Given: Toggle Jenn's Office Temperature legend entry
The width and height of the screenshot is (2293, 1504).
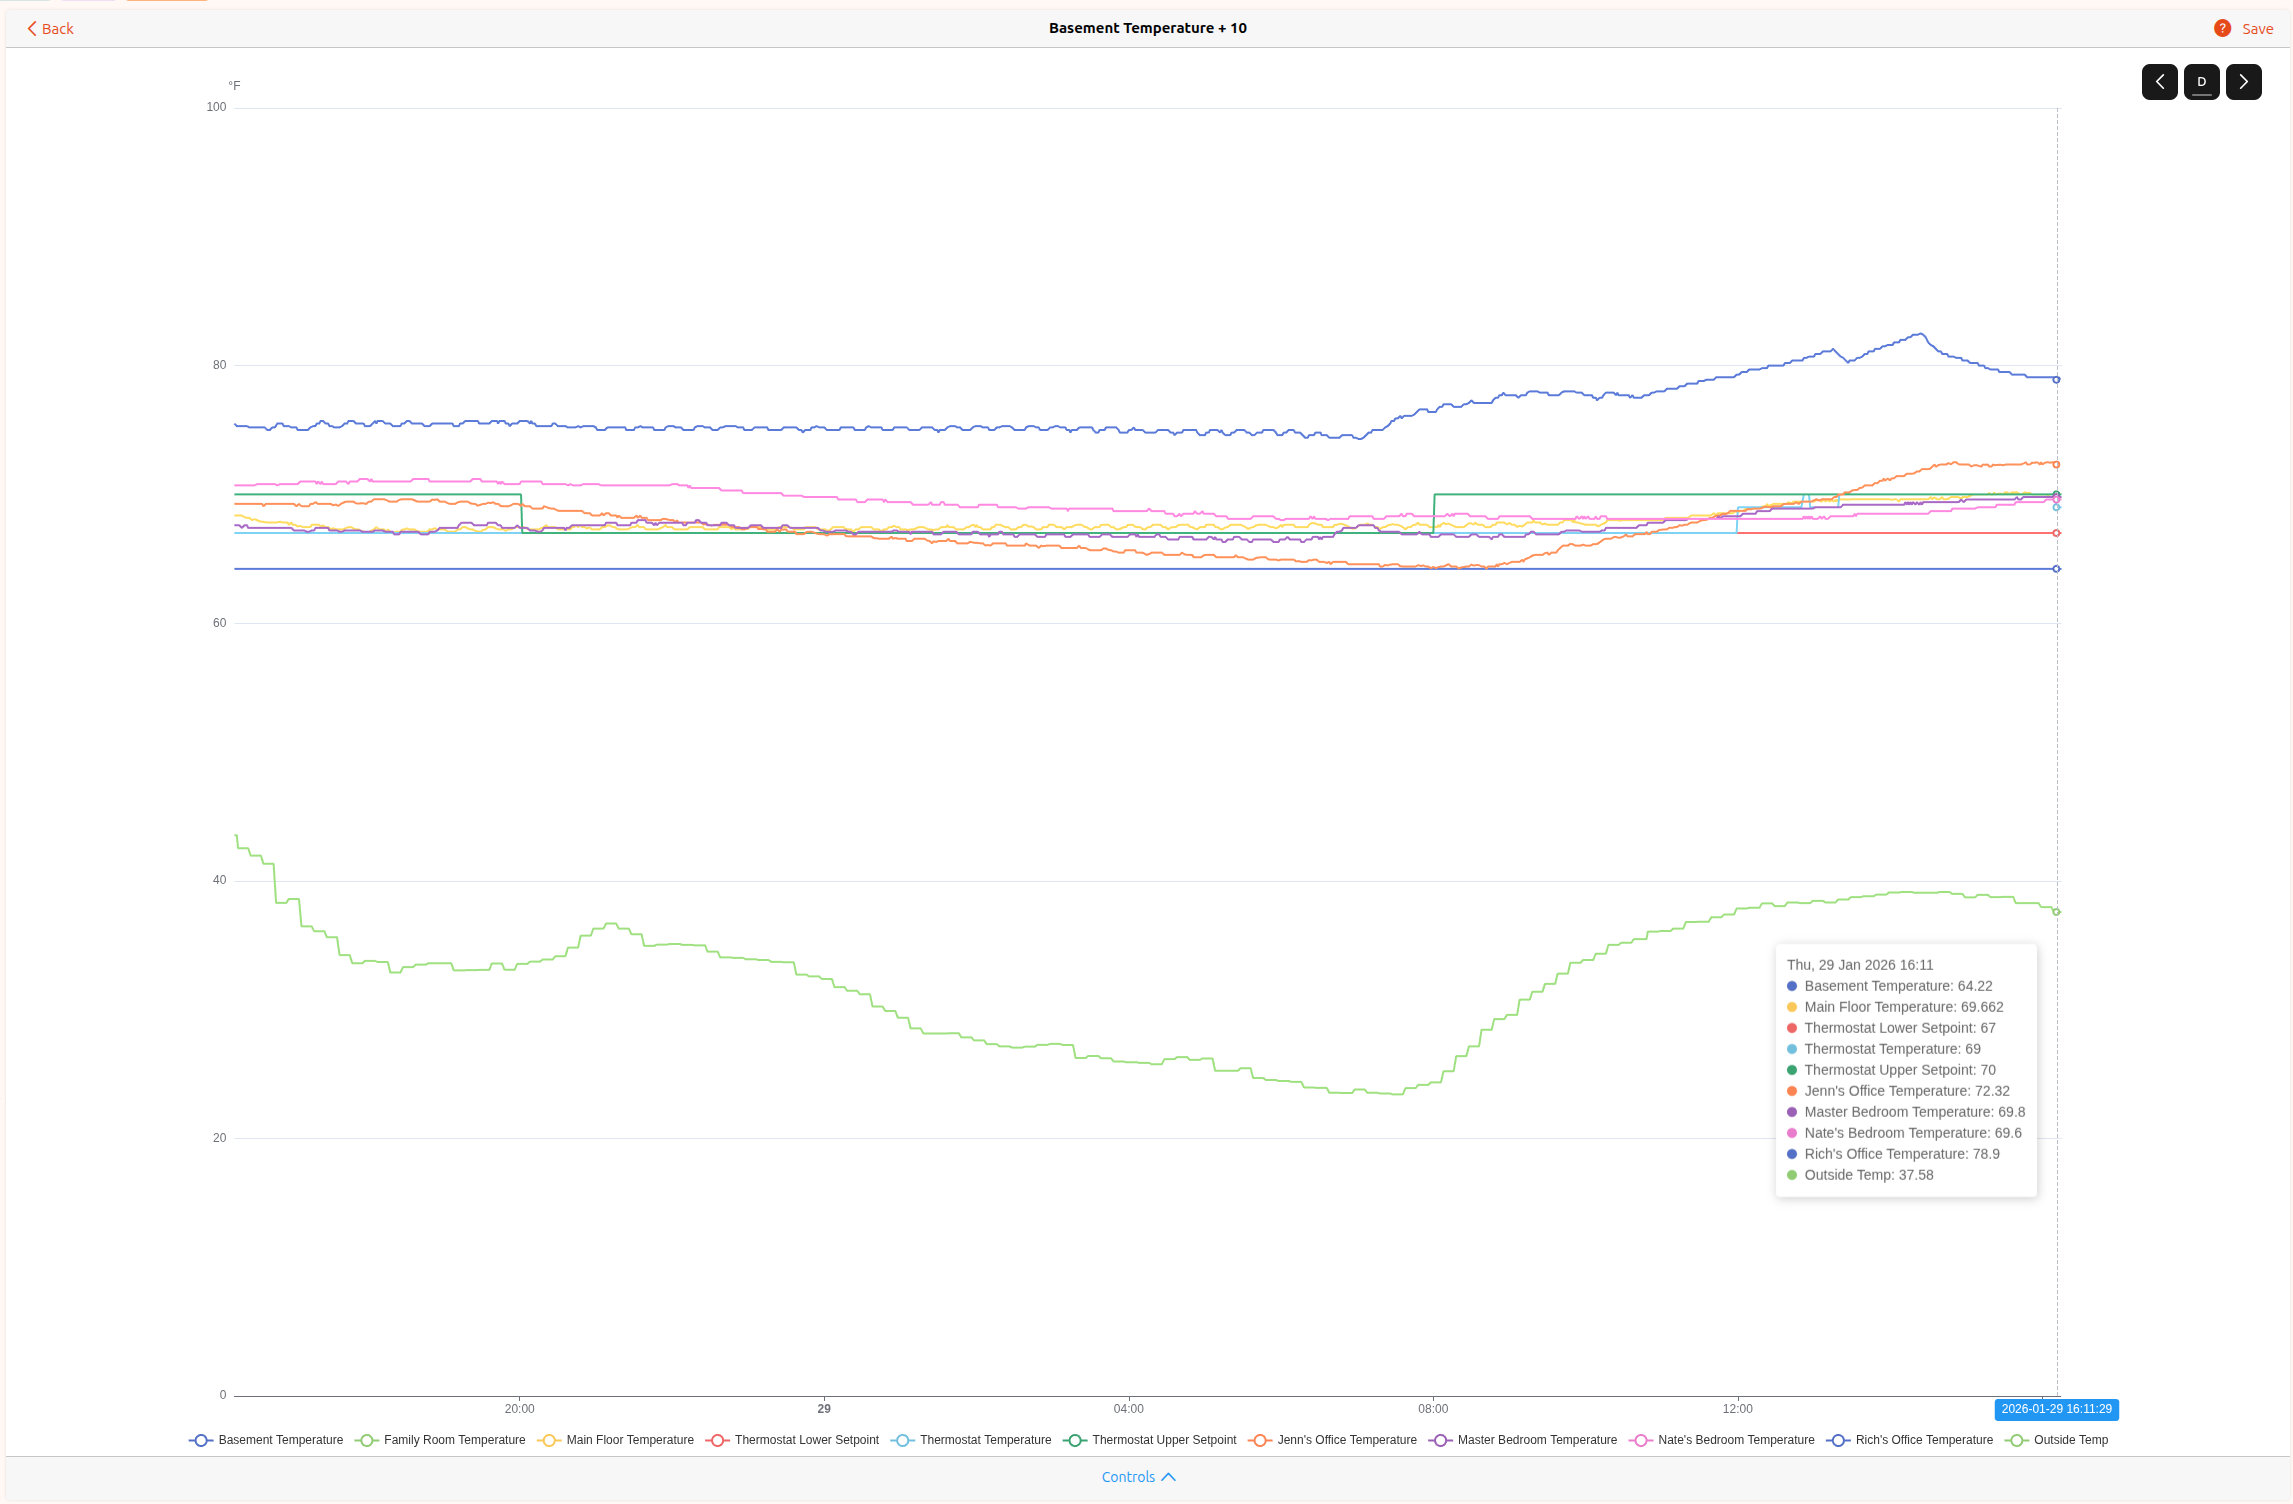Looking at the screenshot, I should point(1346,1440).
